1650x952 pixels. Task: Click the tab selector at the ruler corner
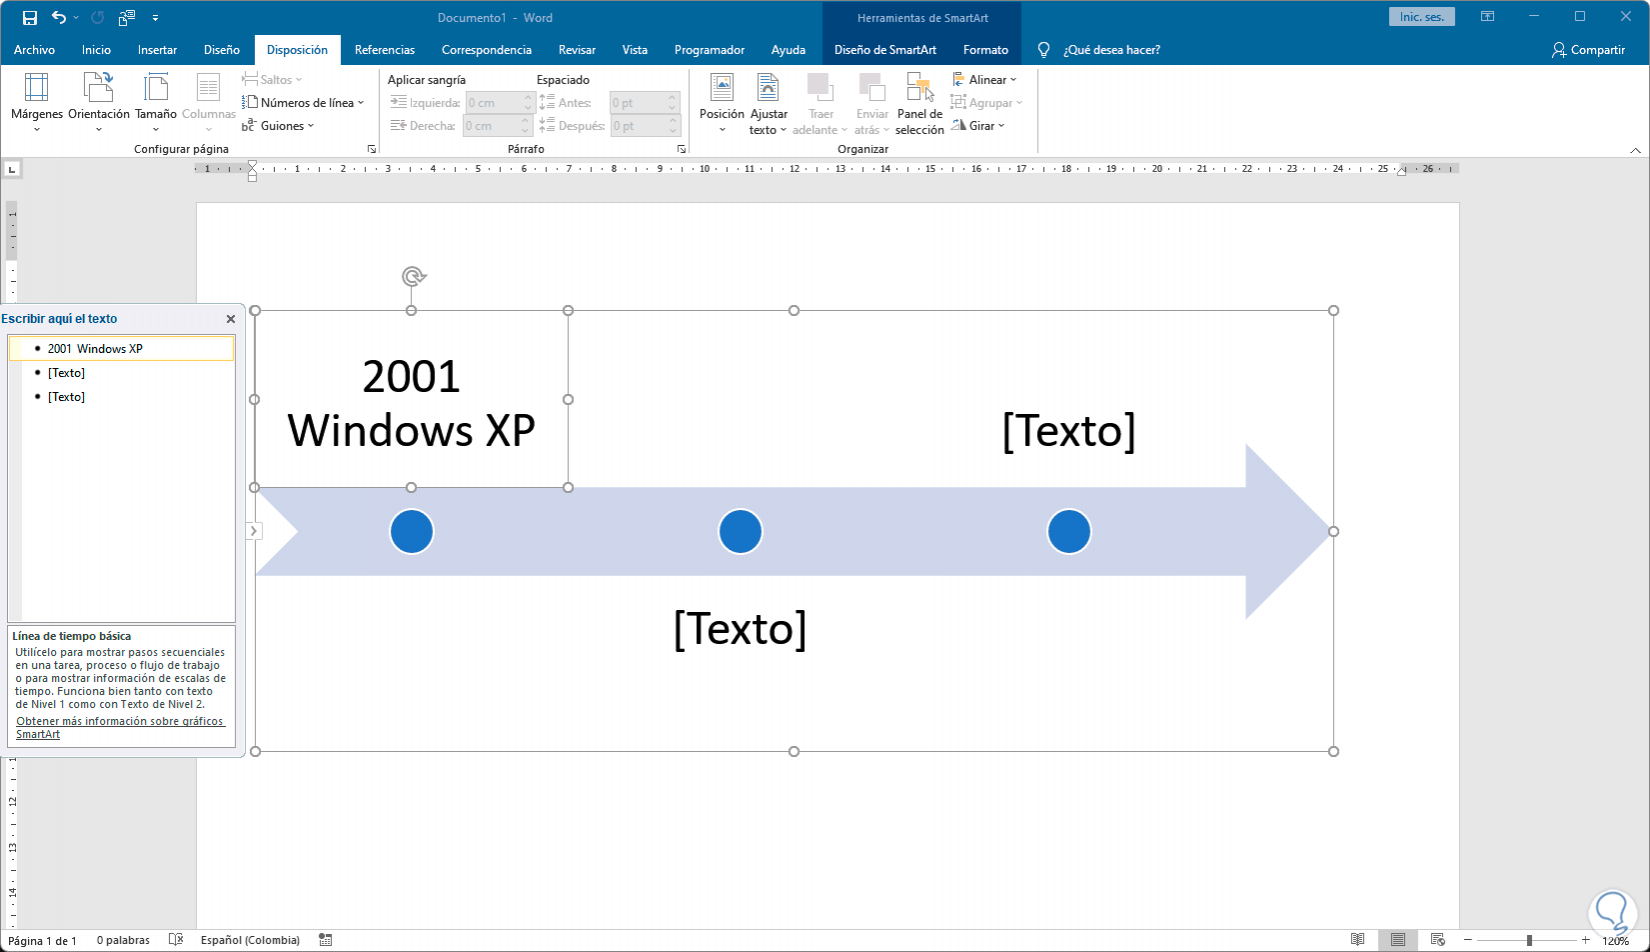point(13,169)
